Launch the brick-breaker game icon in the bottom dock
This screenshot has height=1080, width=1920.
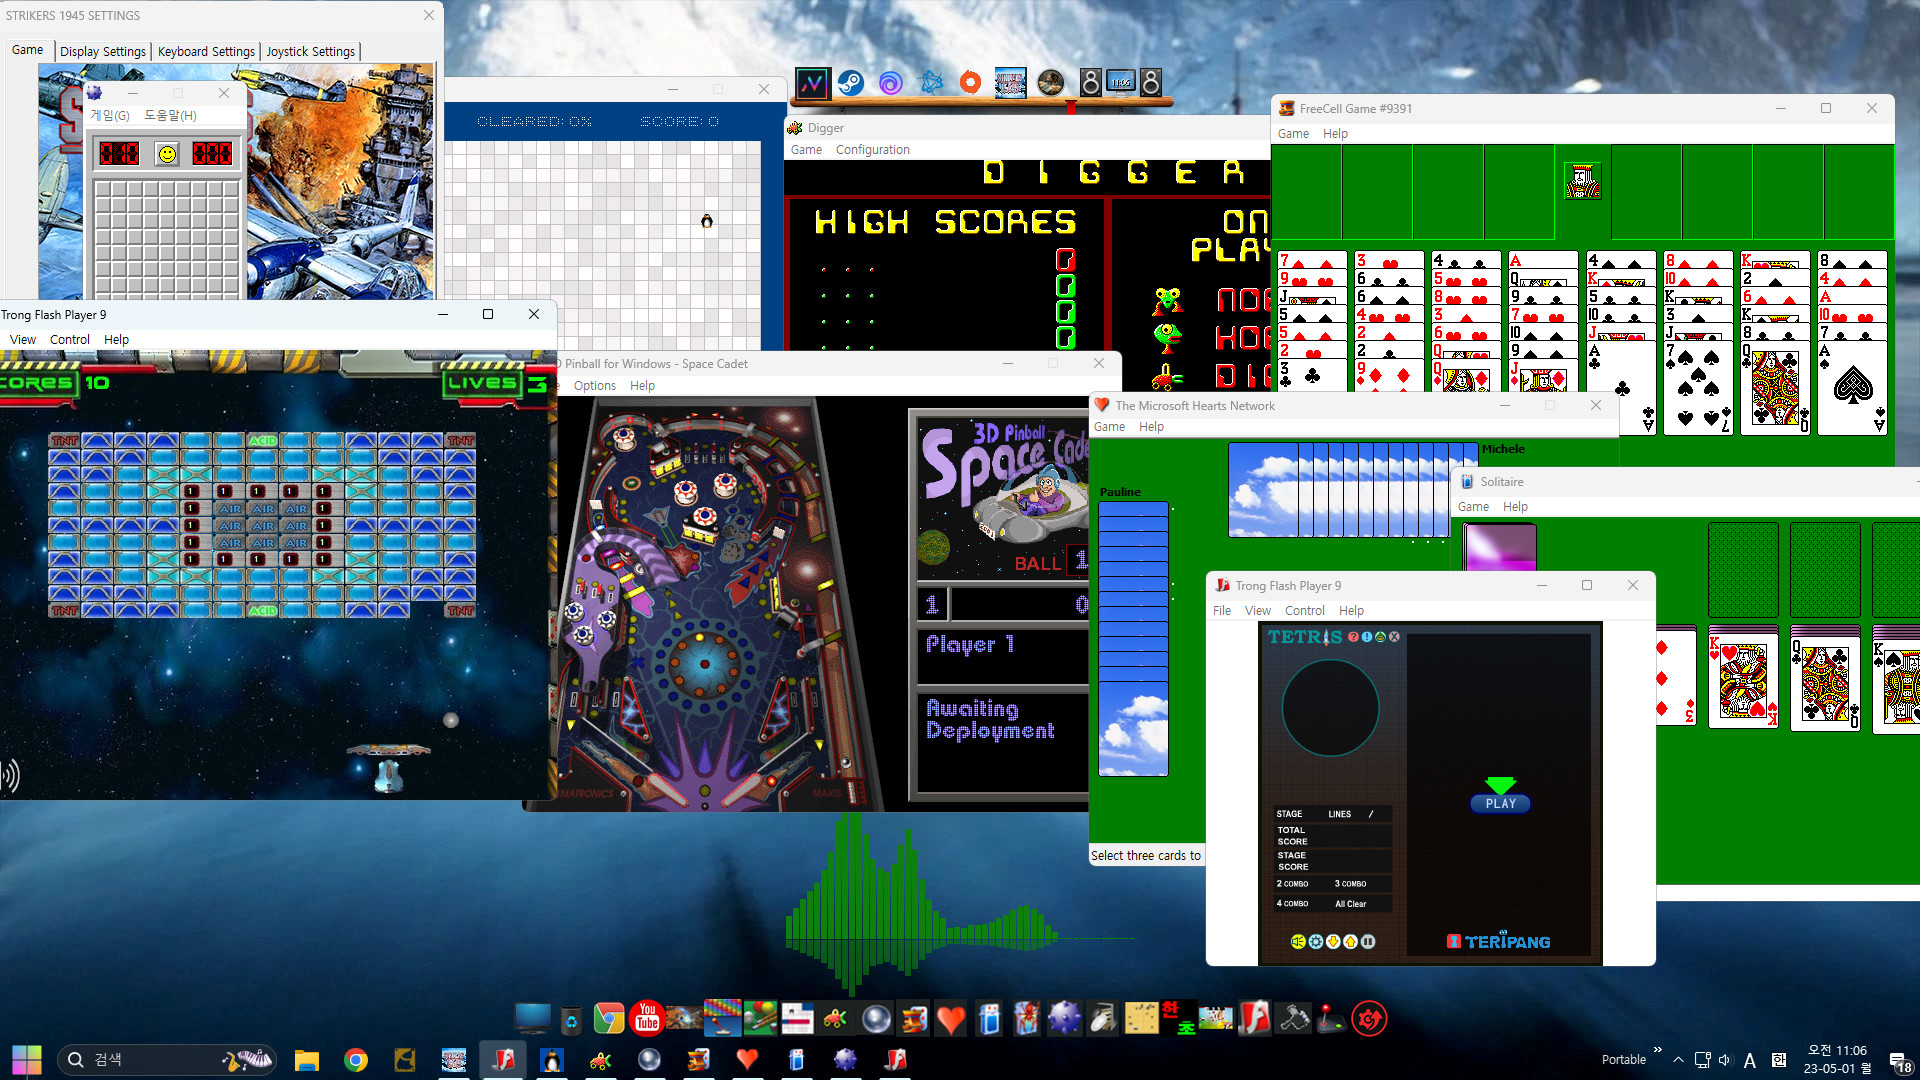pyautogui.click(x=723, y=1018)
